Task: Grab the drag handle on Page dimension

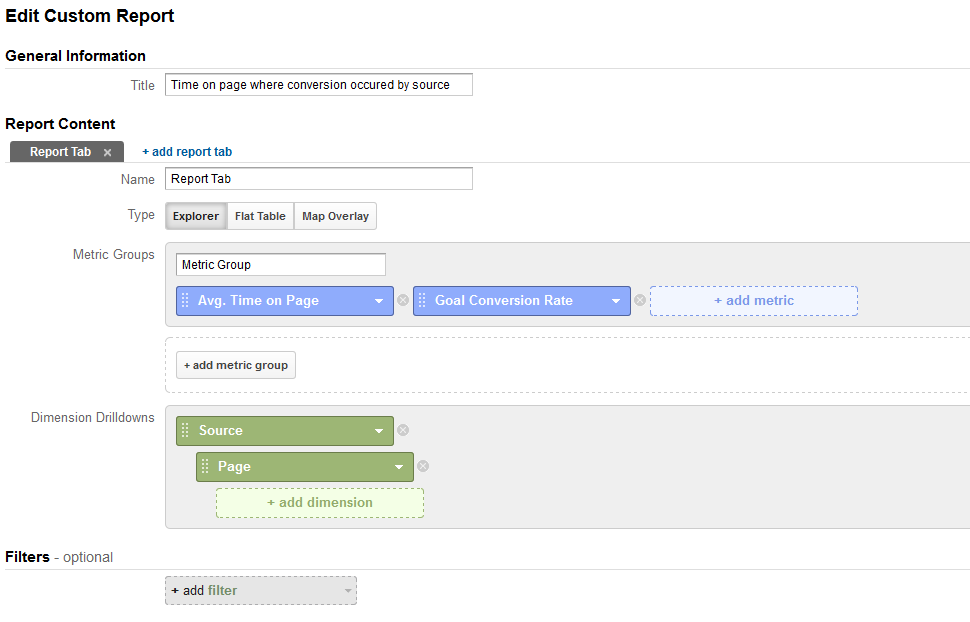Action: (205, 466)
